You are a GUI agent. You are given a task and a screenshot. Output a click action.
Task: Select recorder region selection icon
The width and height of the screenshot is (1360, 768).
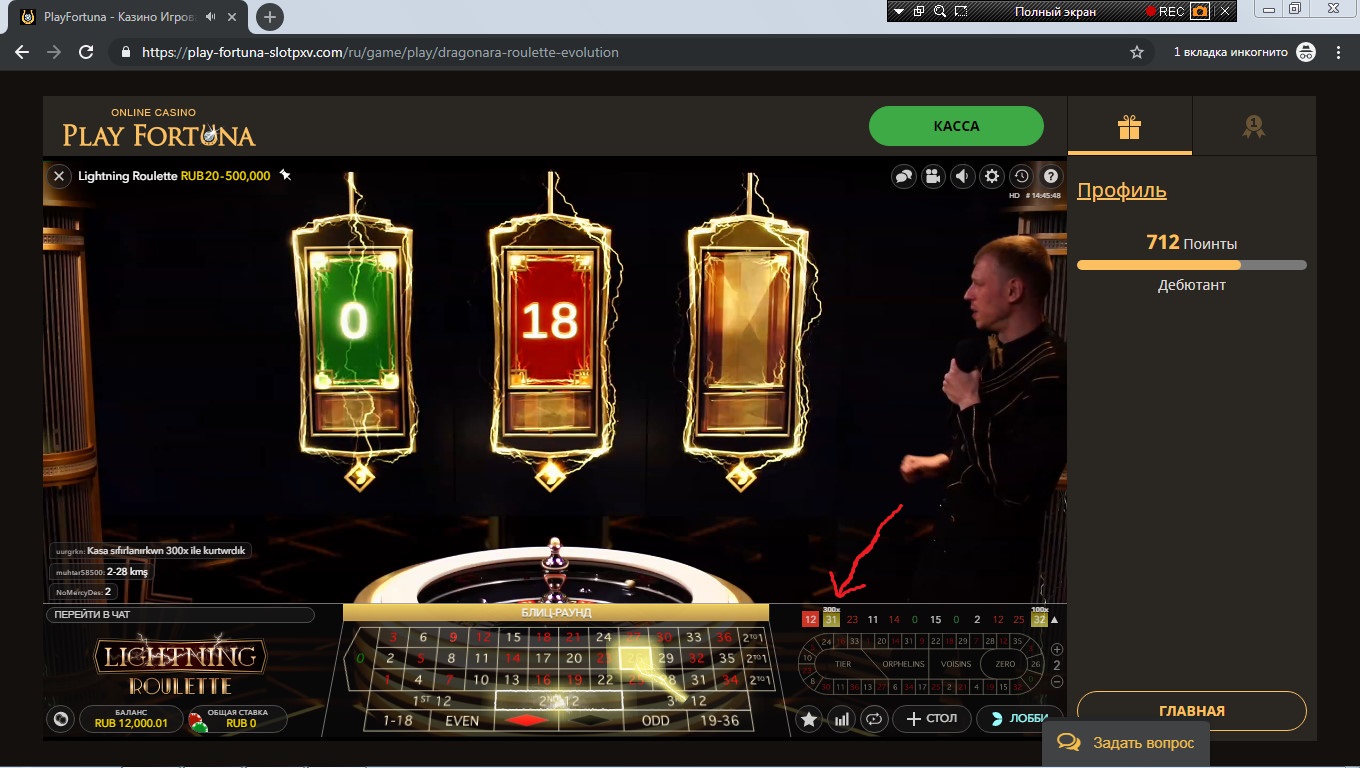[x=961, y=11]
